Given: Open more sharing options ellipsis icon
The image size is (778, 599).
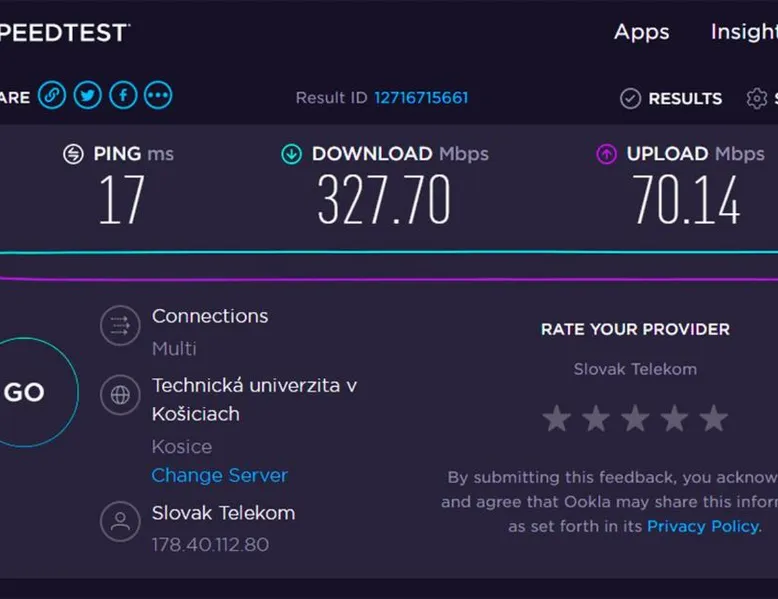Looking at the screenshot, I should coord(158,95).
